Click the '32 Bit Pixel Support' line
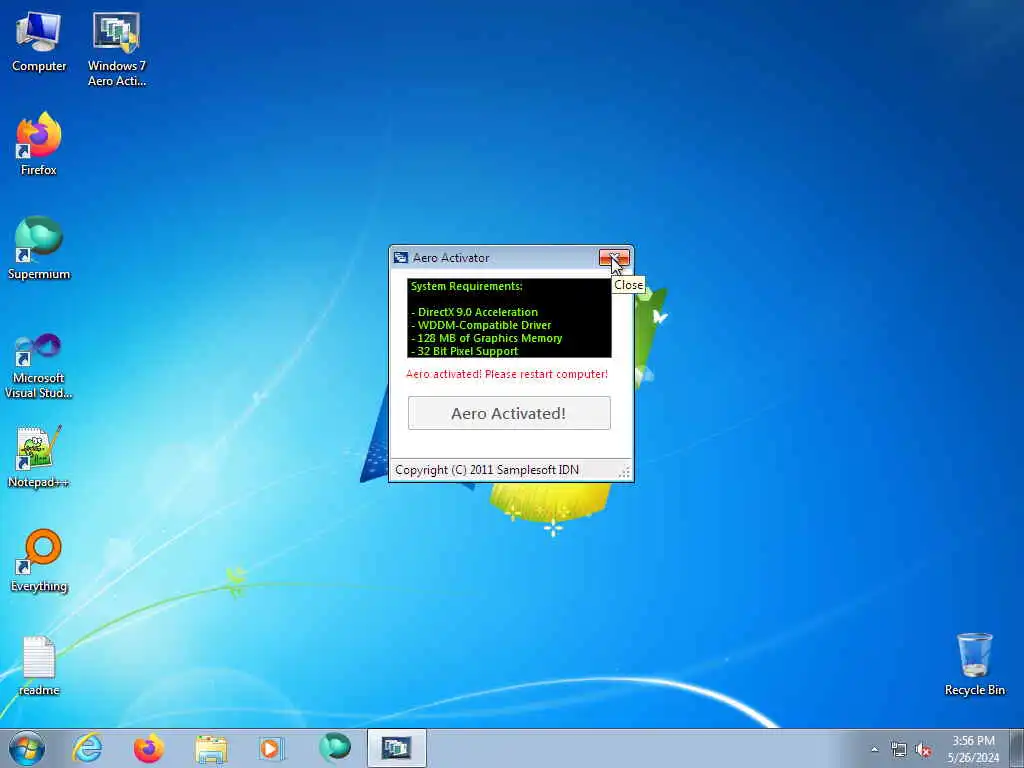Viewport: 1024px width, 768px height. pos(464,351)
